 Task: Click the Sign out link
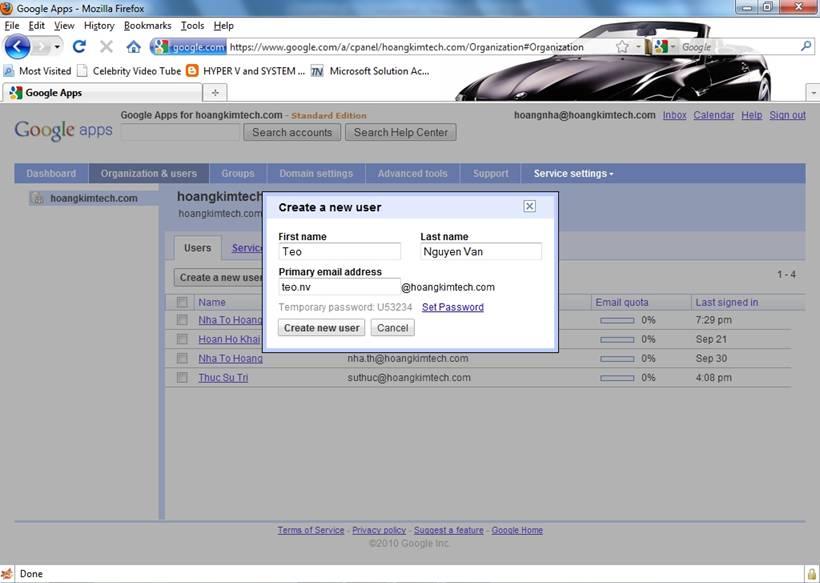point(787,115)
